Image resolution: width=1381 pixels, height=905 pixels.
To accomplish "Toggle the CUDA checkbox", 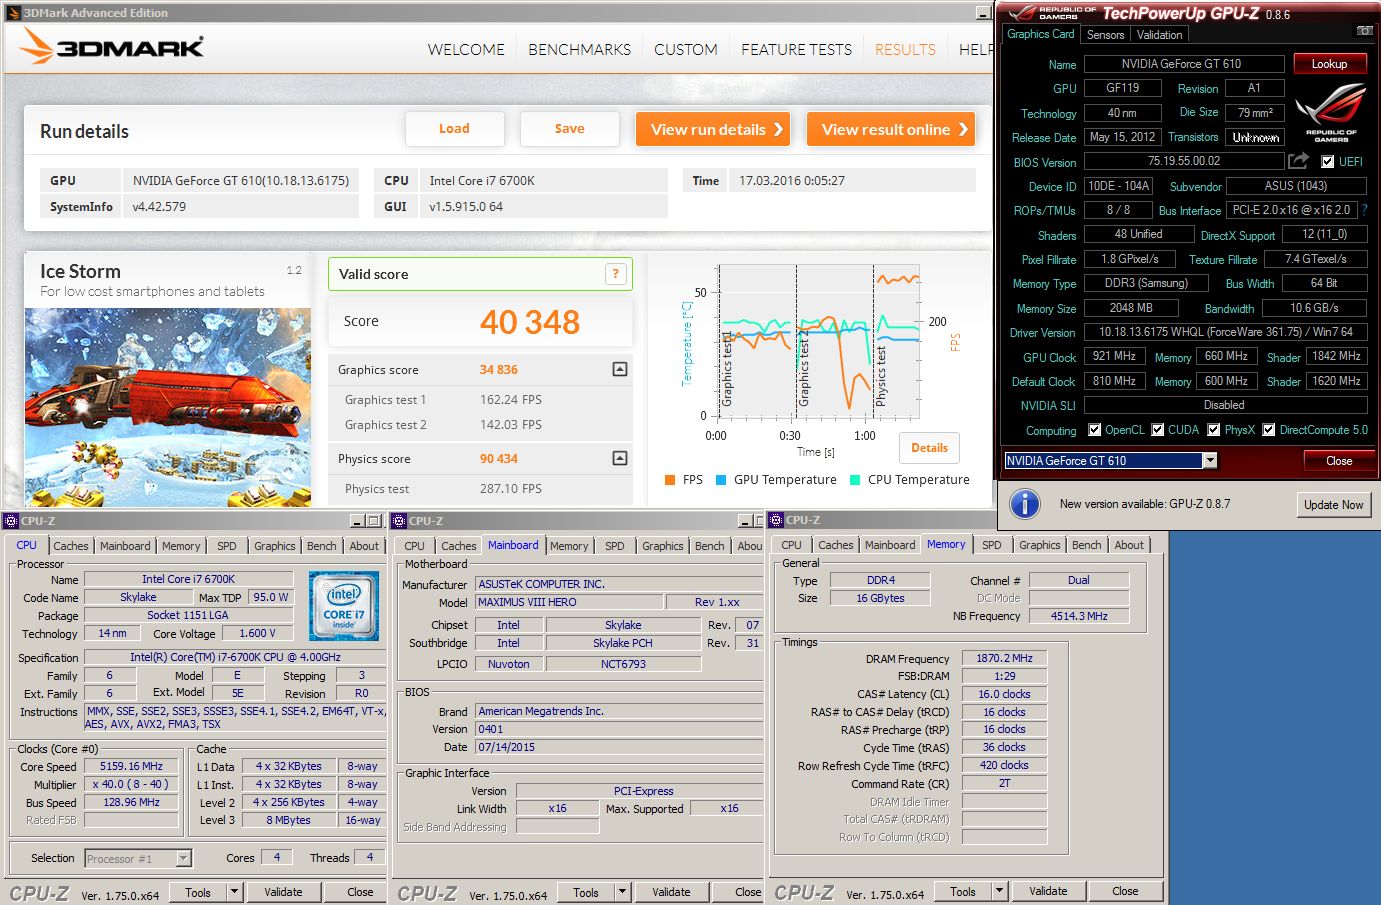I will pos(1158,430).
